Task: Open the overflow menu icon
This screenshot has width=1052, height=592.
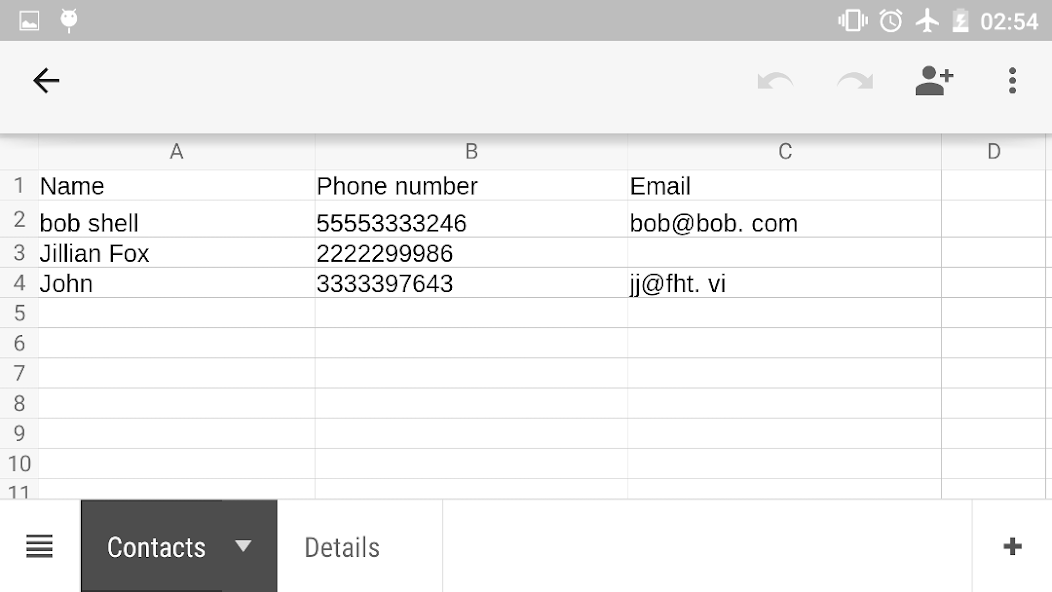Action: tap(1013, 81)
